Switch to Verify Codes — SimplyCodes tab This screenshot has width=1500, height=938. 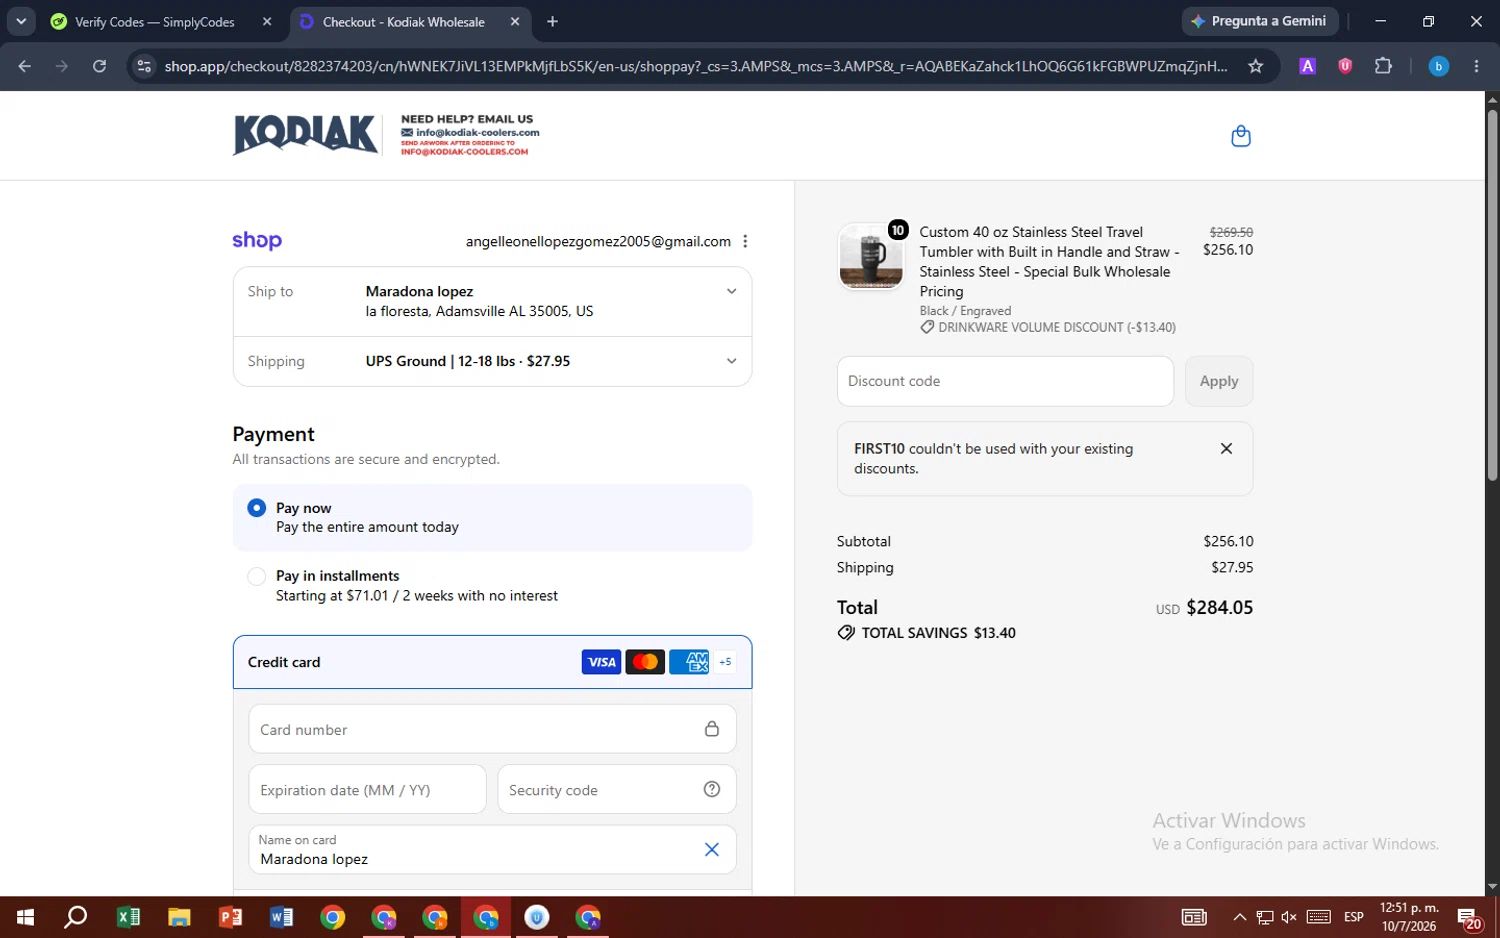point(155,21)
